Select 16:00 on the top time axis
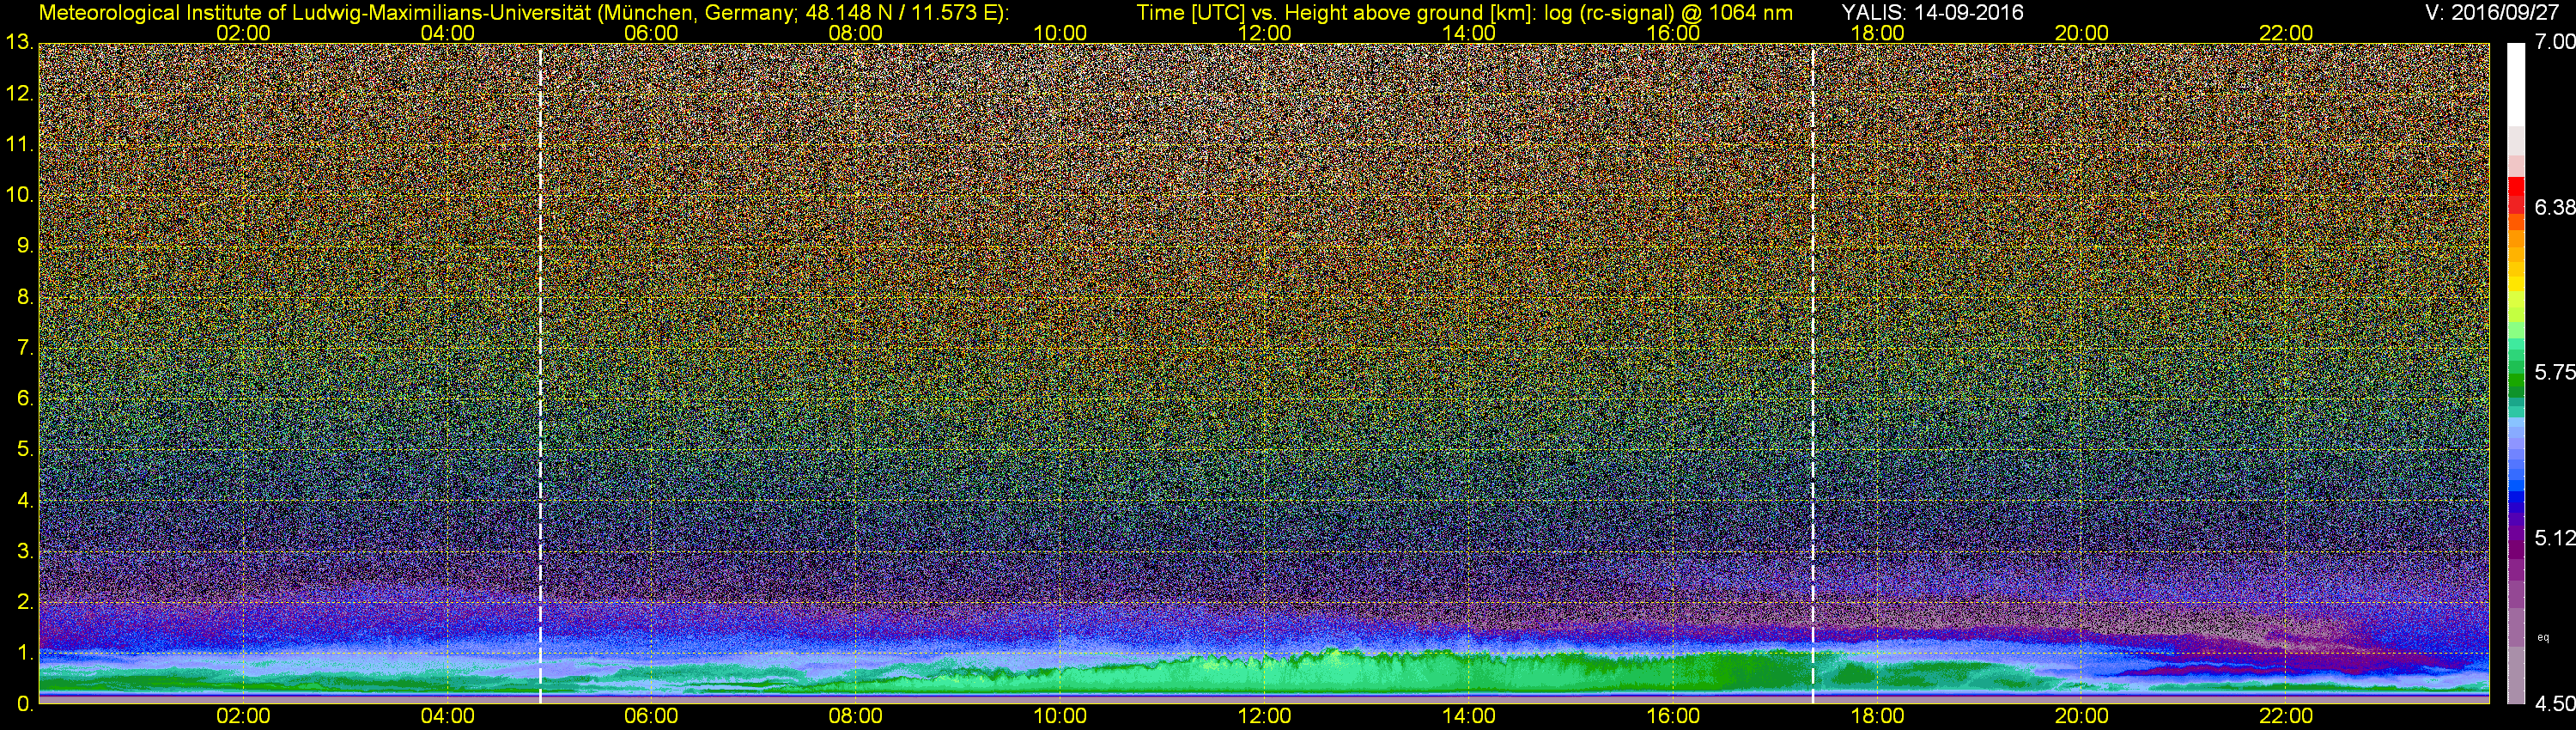This screenshot has width=2576, height=730. coord(1673,33)
